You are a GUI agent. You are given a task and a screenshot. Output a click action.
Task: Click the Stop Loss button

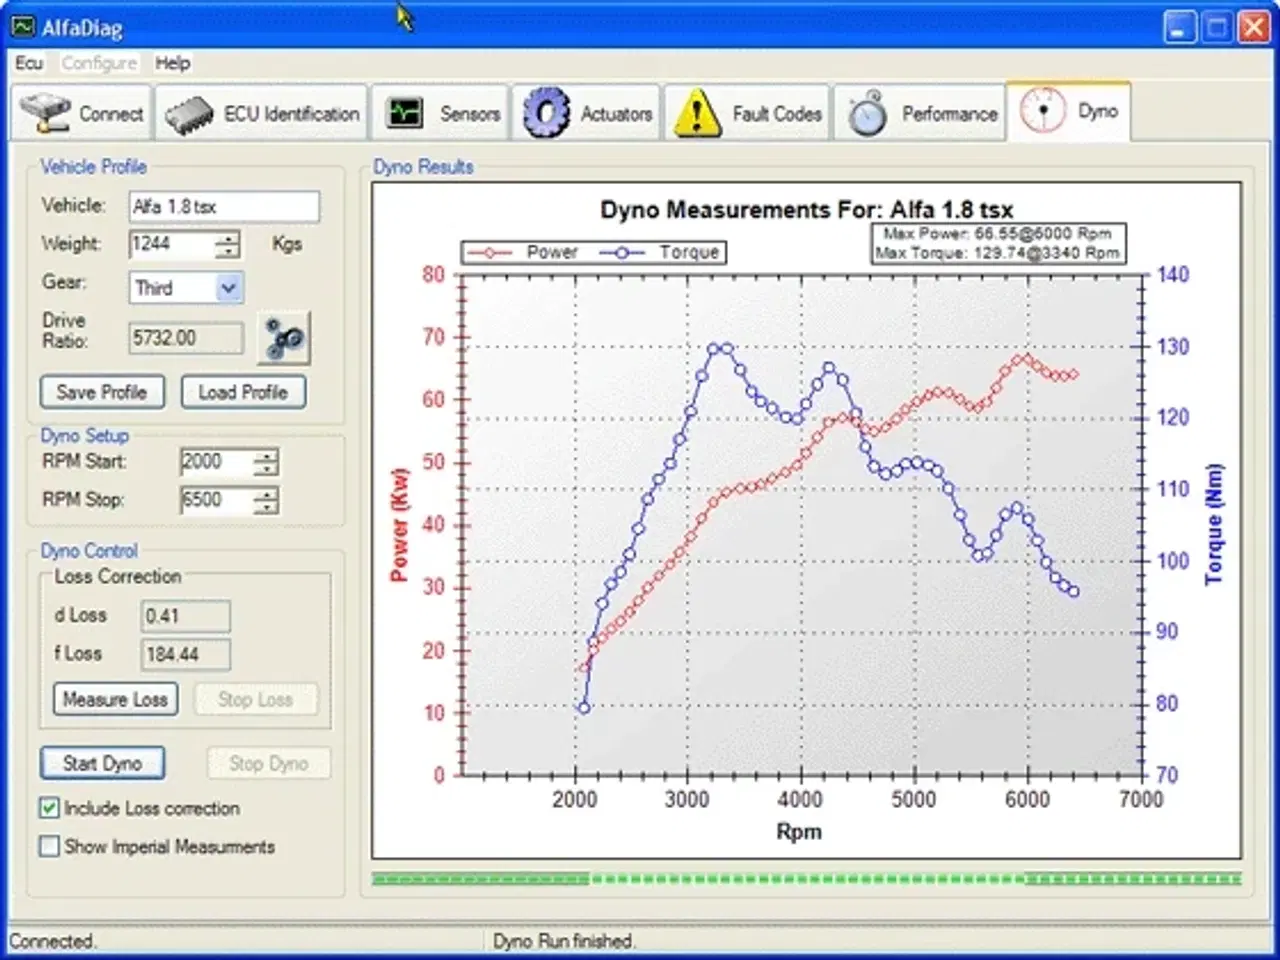tap(255, 699)
